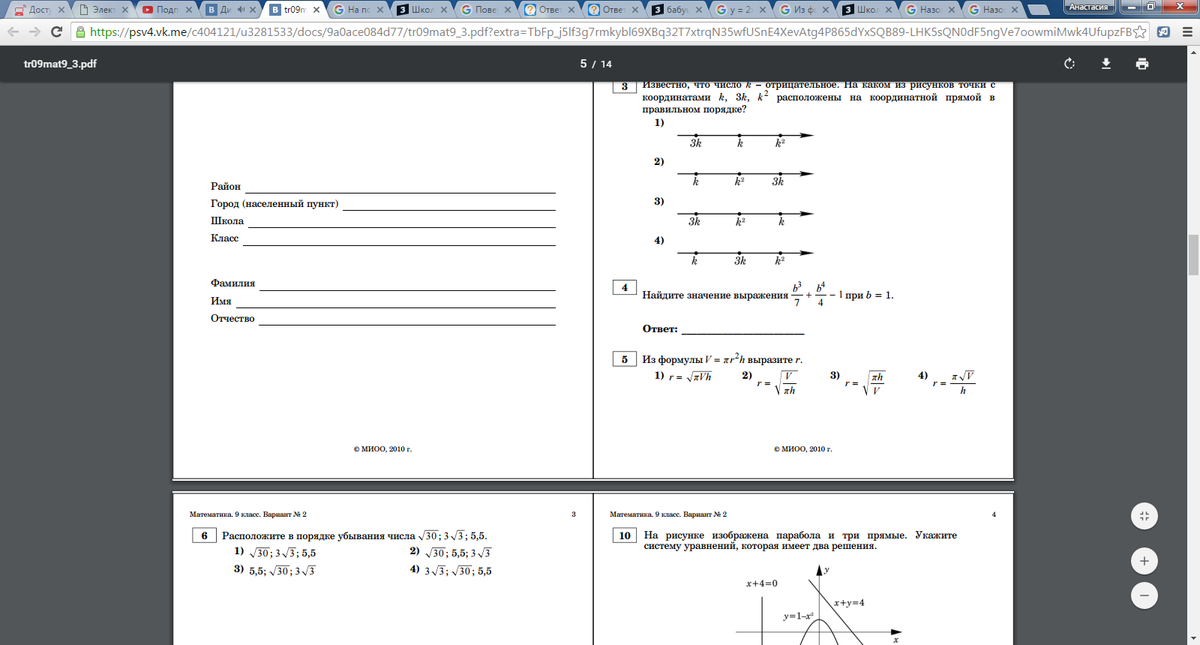
Task: Open the Chrome hamburger menu
Action: tap(1187, 31)
